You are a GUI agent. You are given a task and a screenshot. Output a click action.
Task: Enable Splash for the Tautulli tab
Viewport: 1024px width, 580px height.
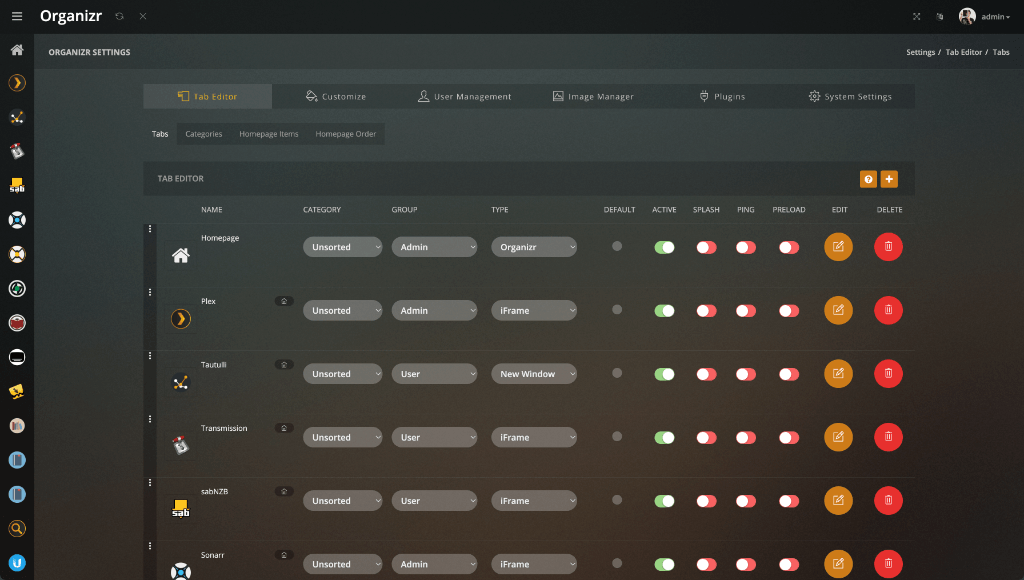point(705,373)
